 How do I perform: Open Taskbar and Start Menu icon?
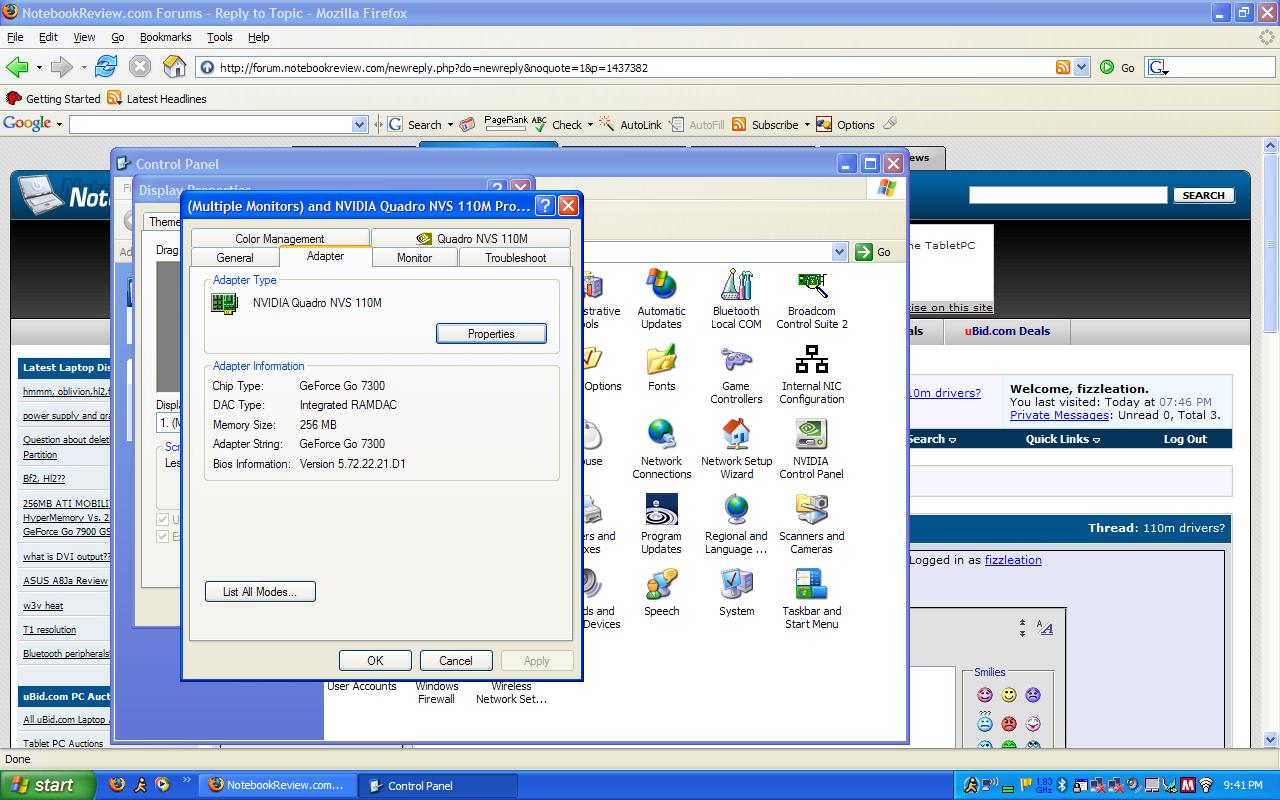(811, 599)
